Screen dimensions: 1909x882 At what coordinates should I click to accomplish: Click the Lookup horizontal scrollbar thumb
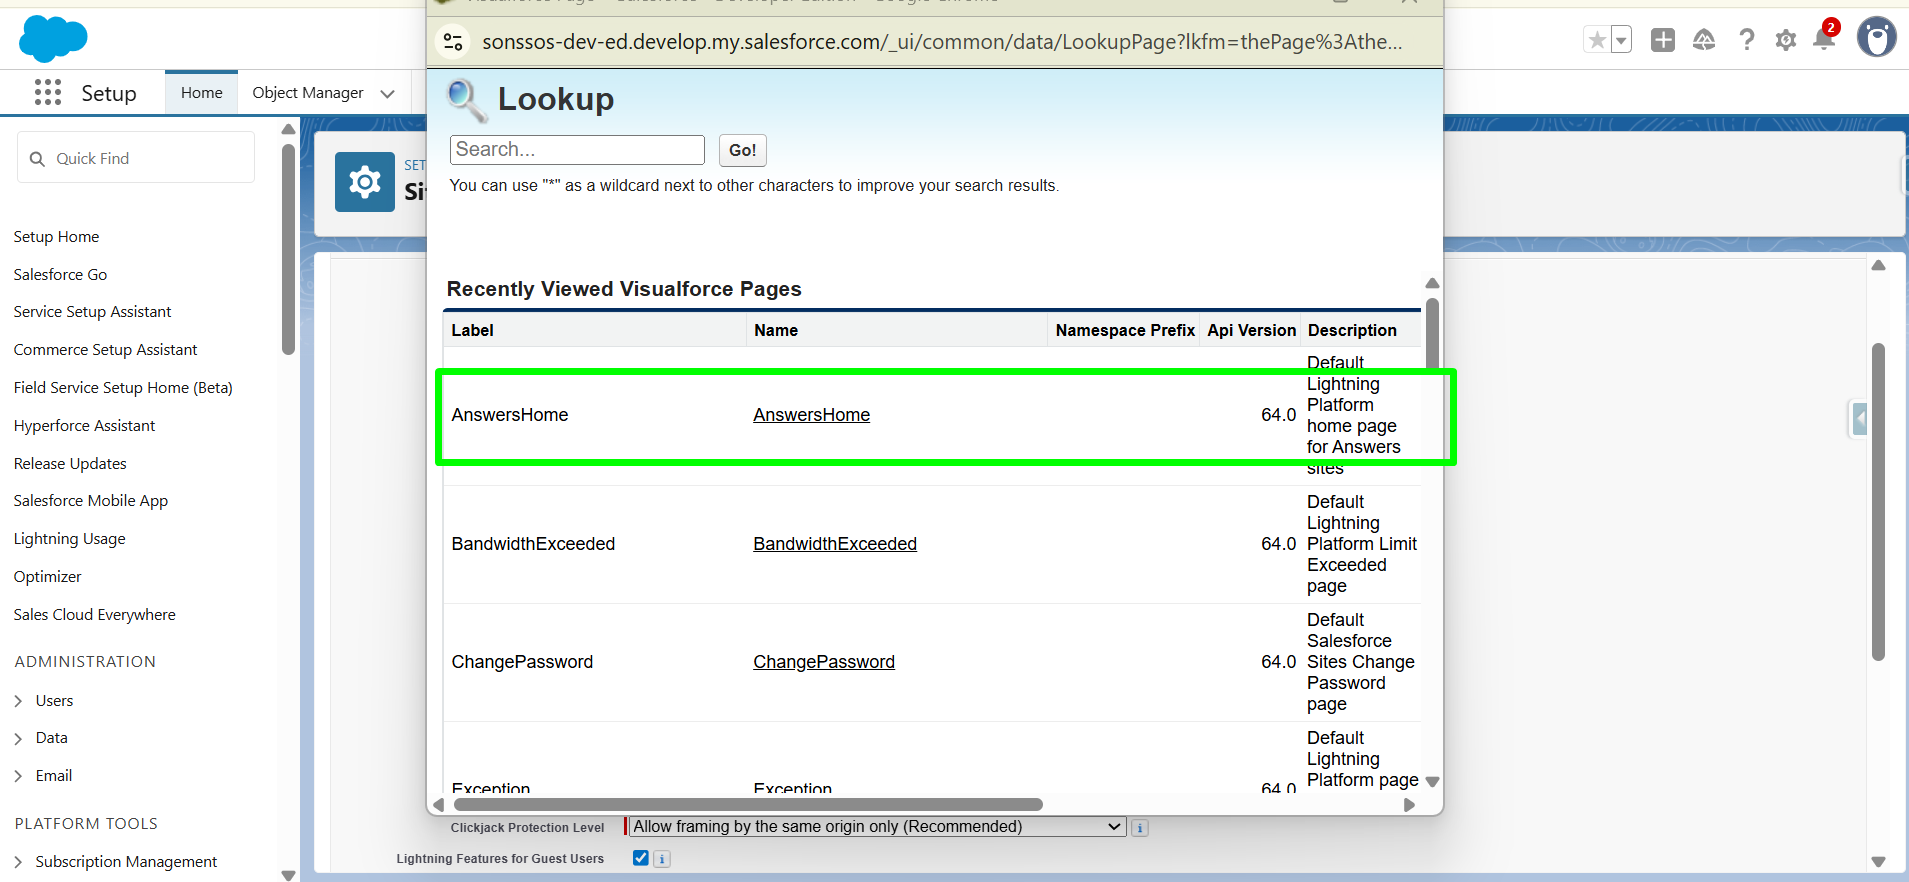[748, 804]
